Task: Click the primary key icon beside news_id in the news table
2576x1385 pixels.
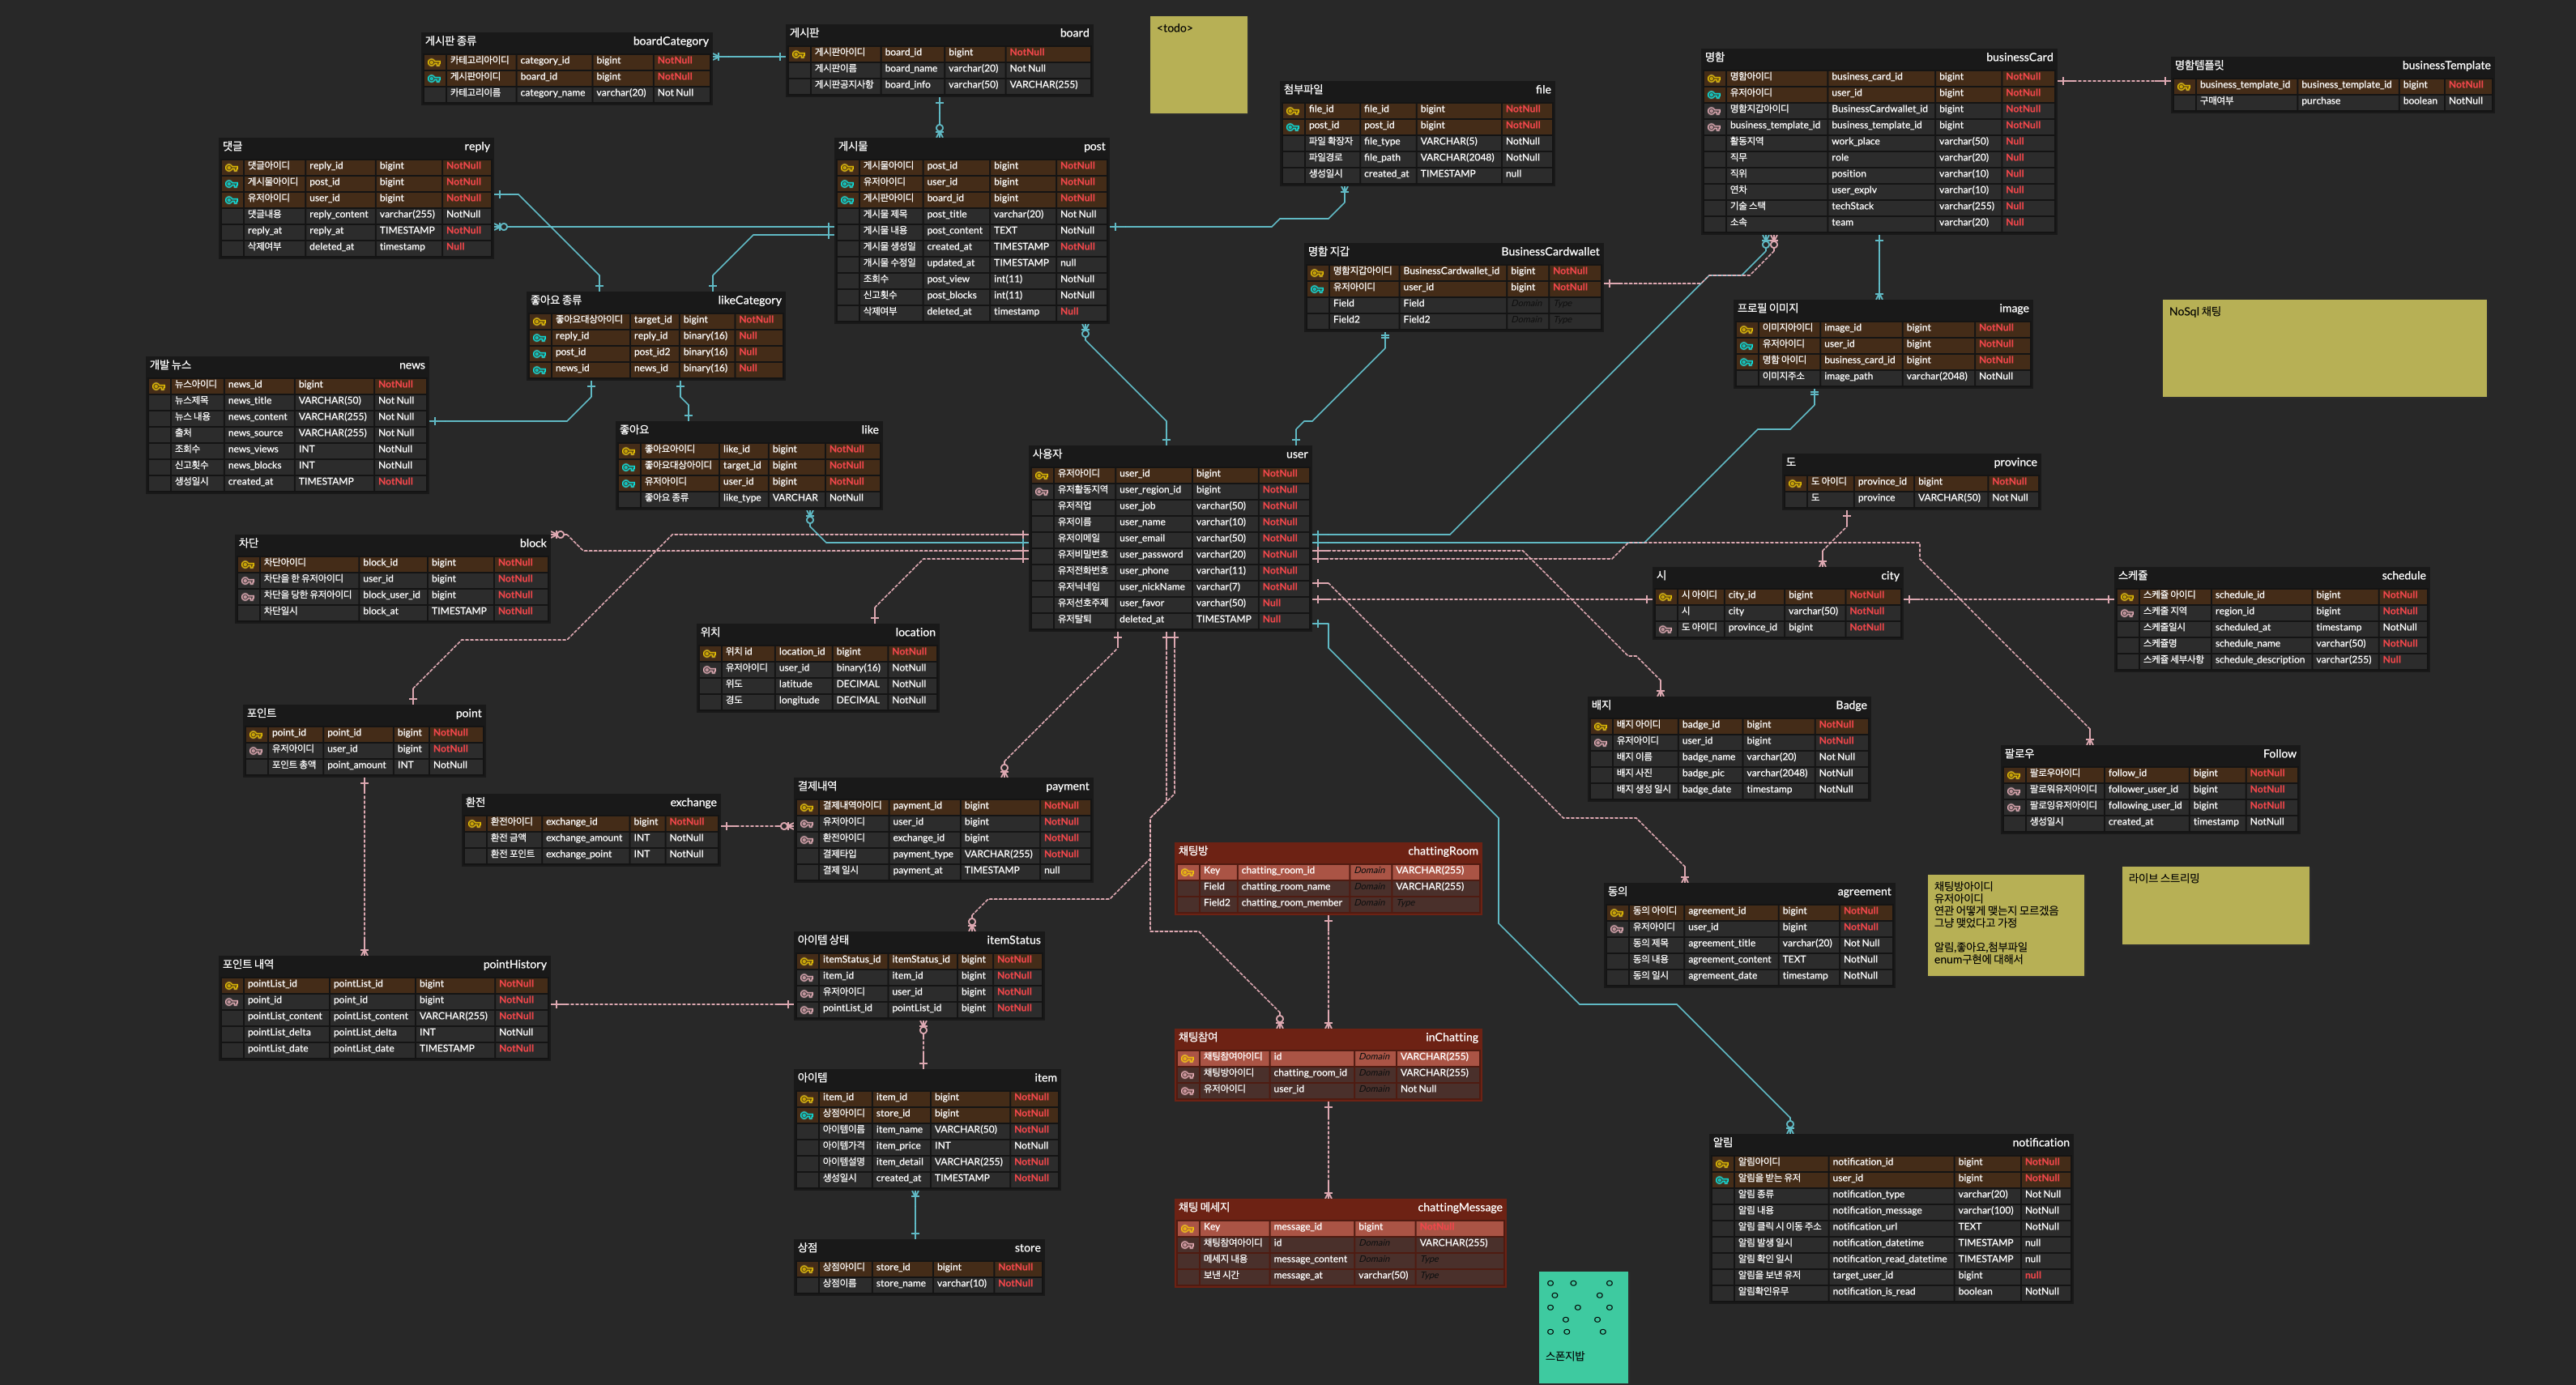Action: (x=158, y=385)
